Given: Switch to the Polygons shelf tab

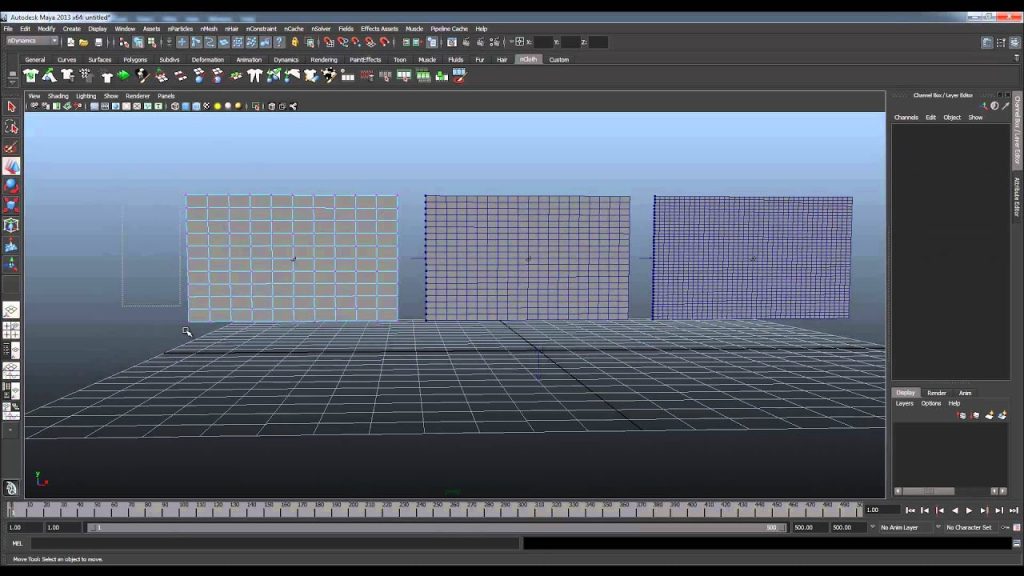Looking at the screenshot, I should (x=135, y=59).
